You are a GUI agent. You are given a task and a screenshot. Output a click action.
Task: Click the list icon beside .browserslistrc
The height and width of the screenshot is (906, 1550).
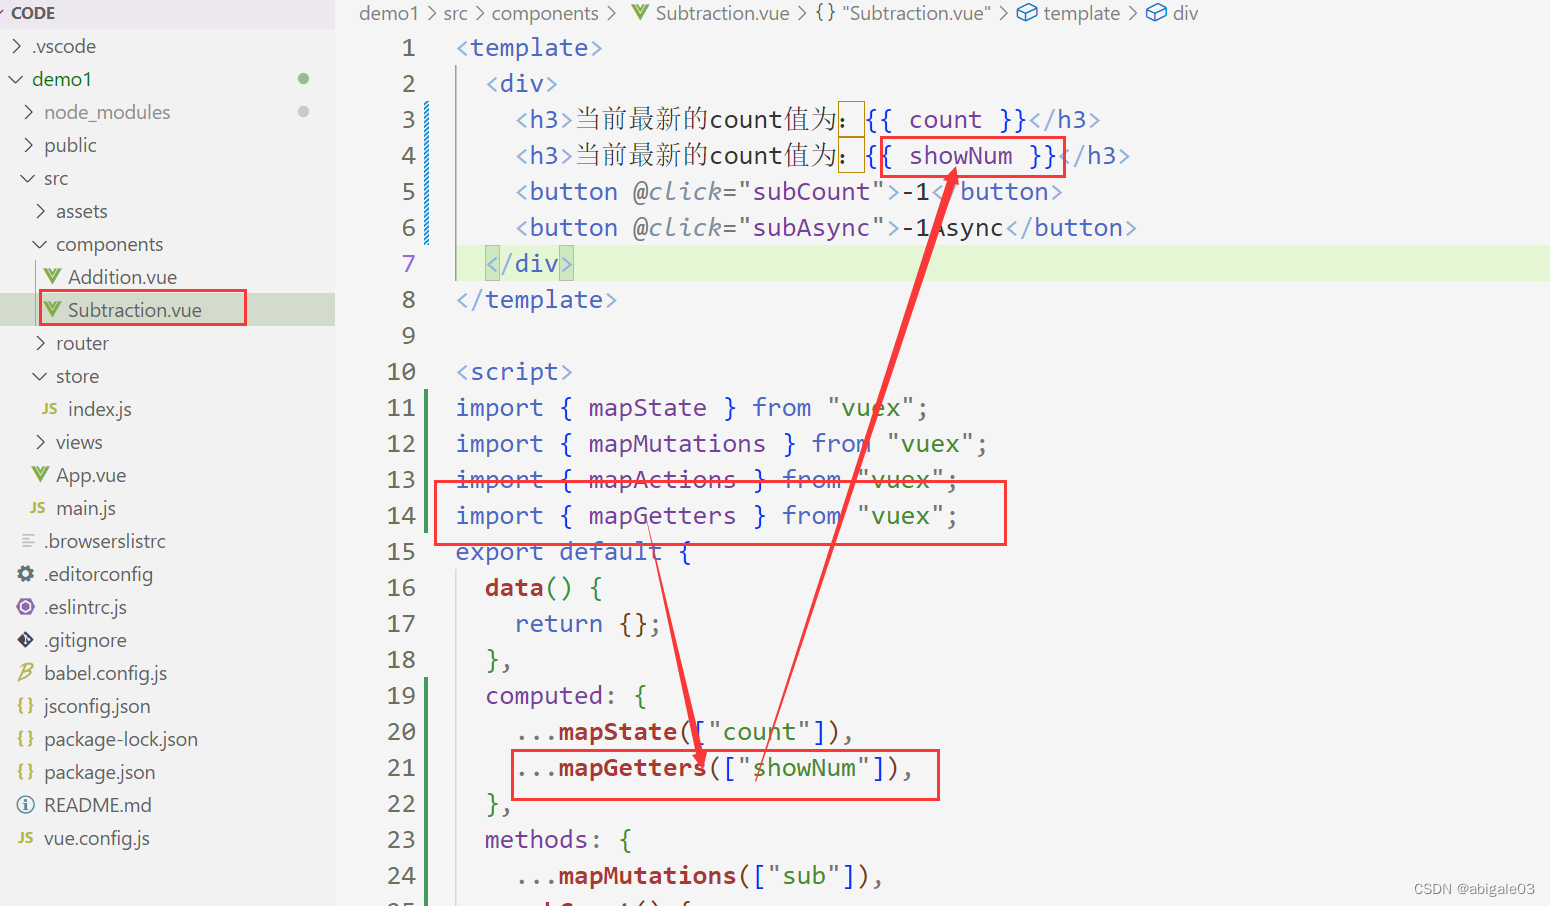coord(25,540)
